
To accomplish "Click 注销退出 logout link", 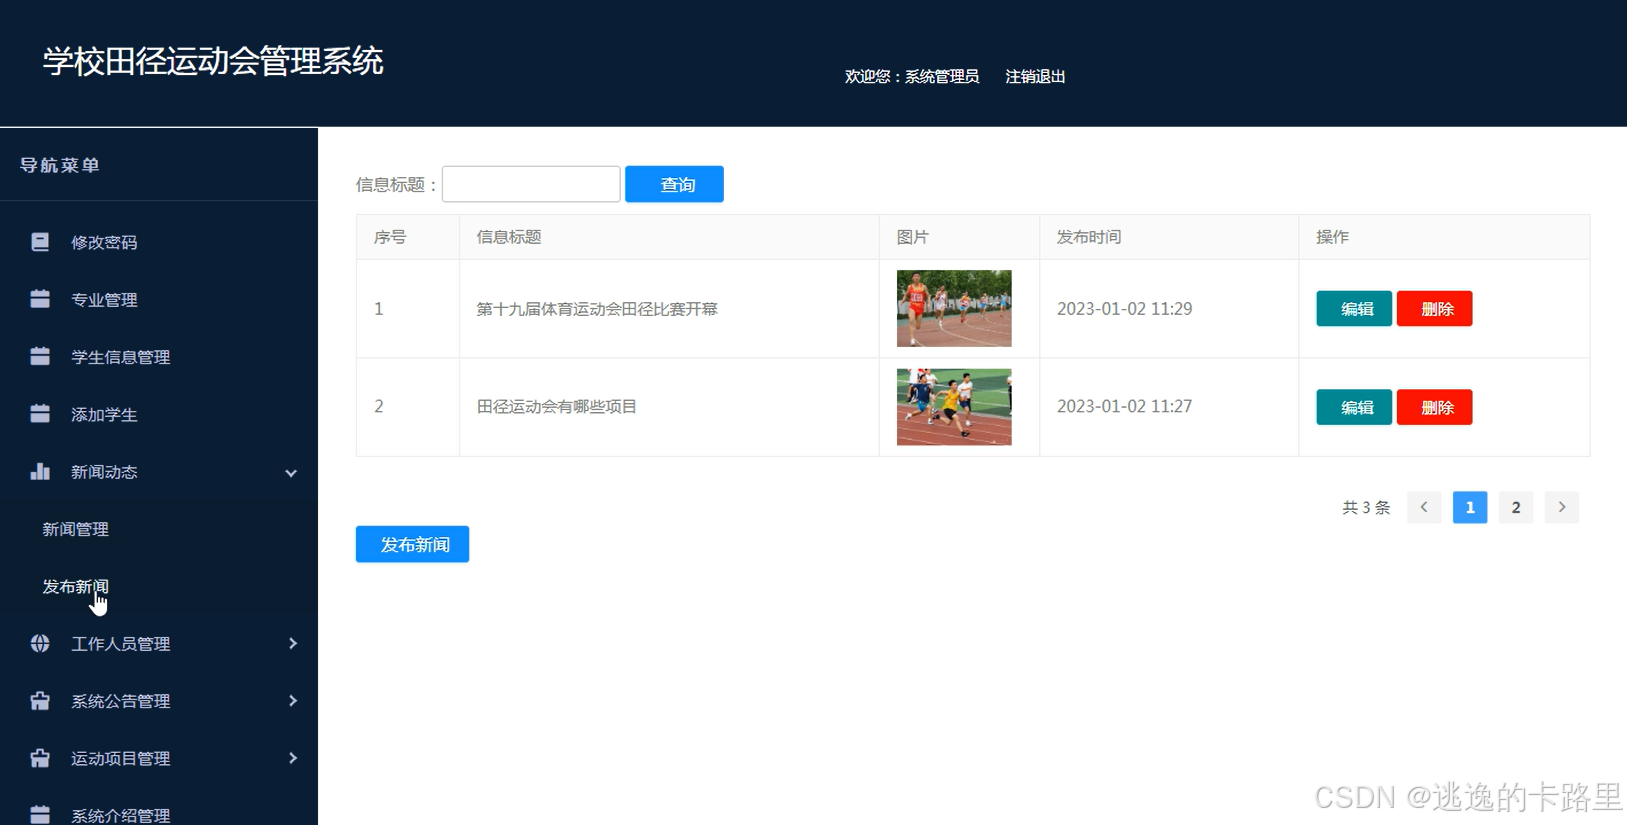I will 1035,76.
